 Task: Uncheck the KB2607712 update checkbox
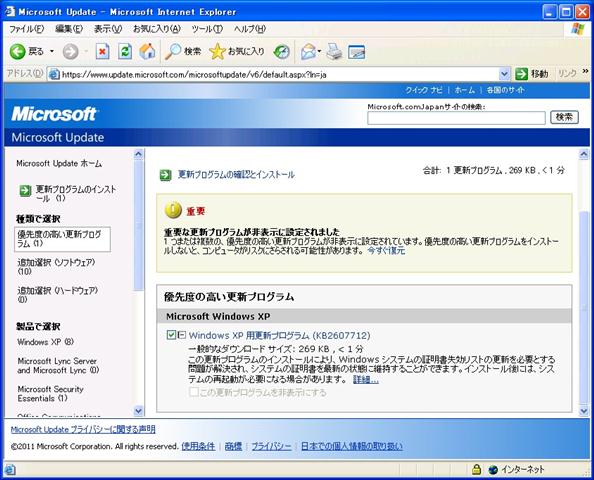(x=171, y=335)
